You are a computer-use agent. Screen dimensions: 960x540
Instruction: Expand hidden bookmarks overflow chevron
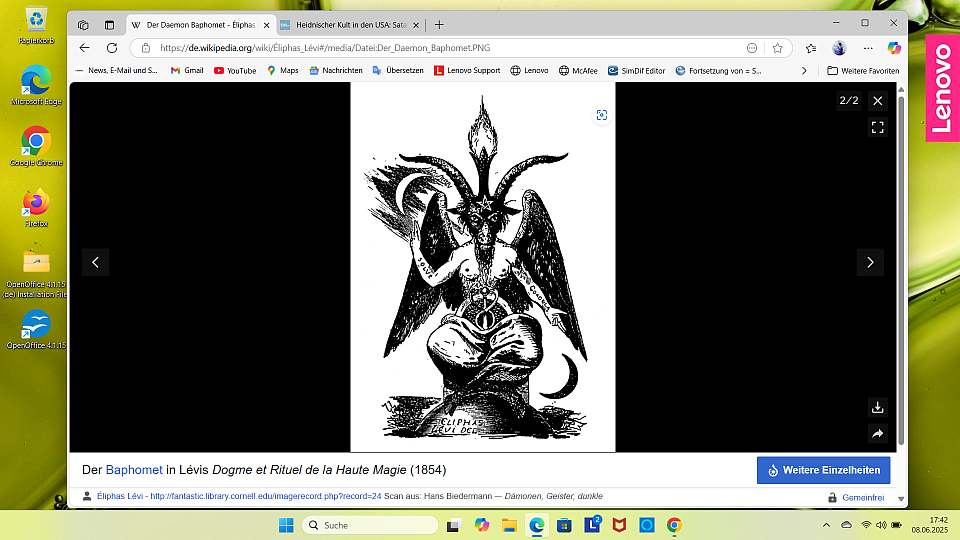(804, 70)
